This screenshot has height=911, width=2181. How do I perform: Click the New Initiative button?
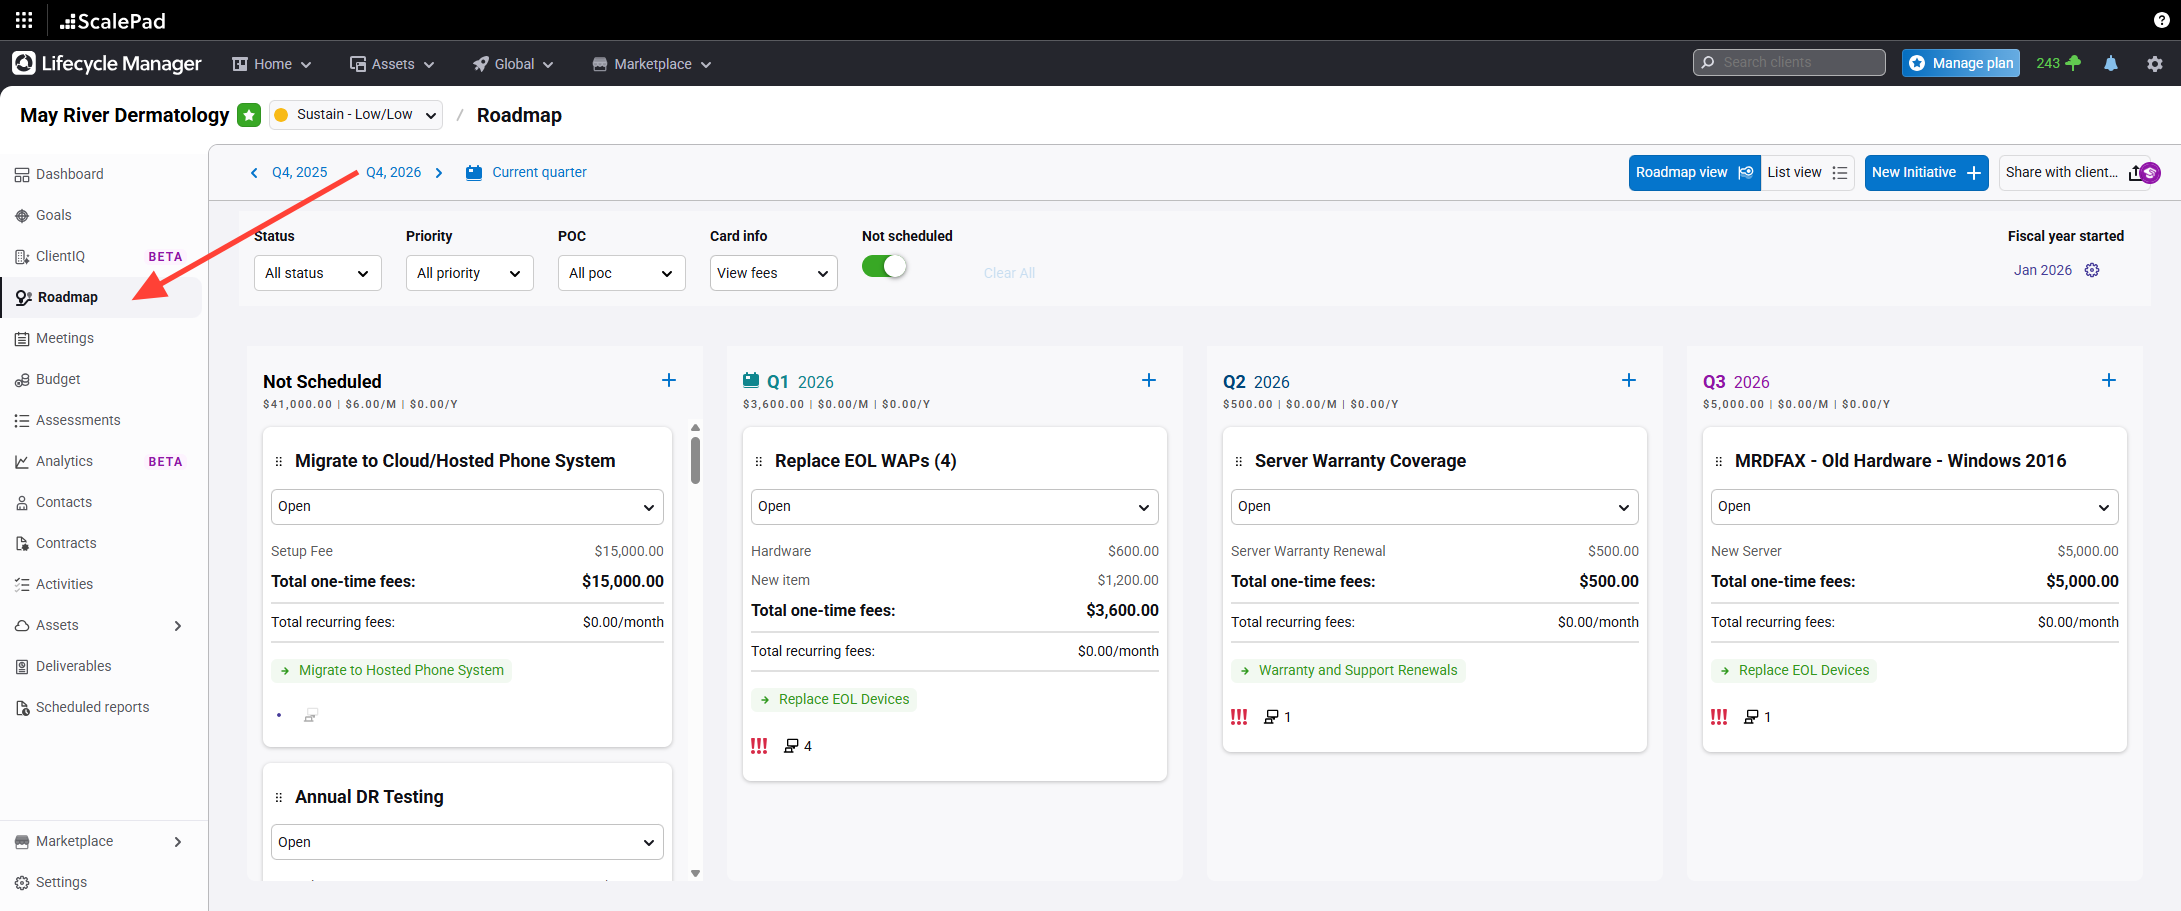point(1925,173)
